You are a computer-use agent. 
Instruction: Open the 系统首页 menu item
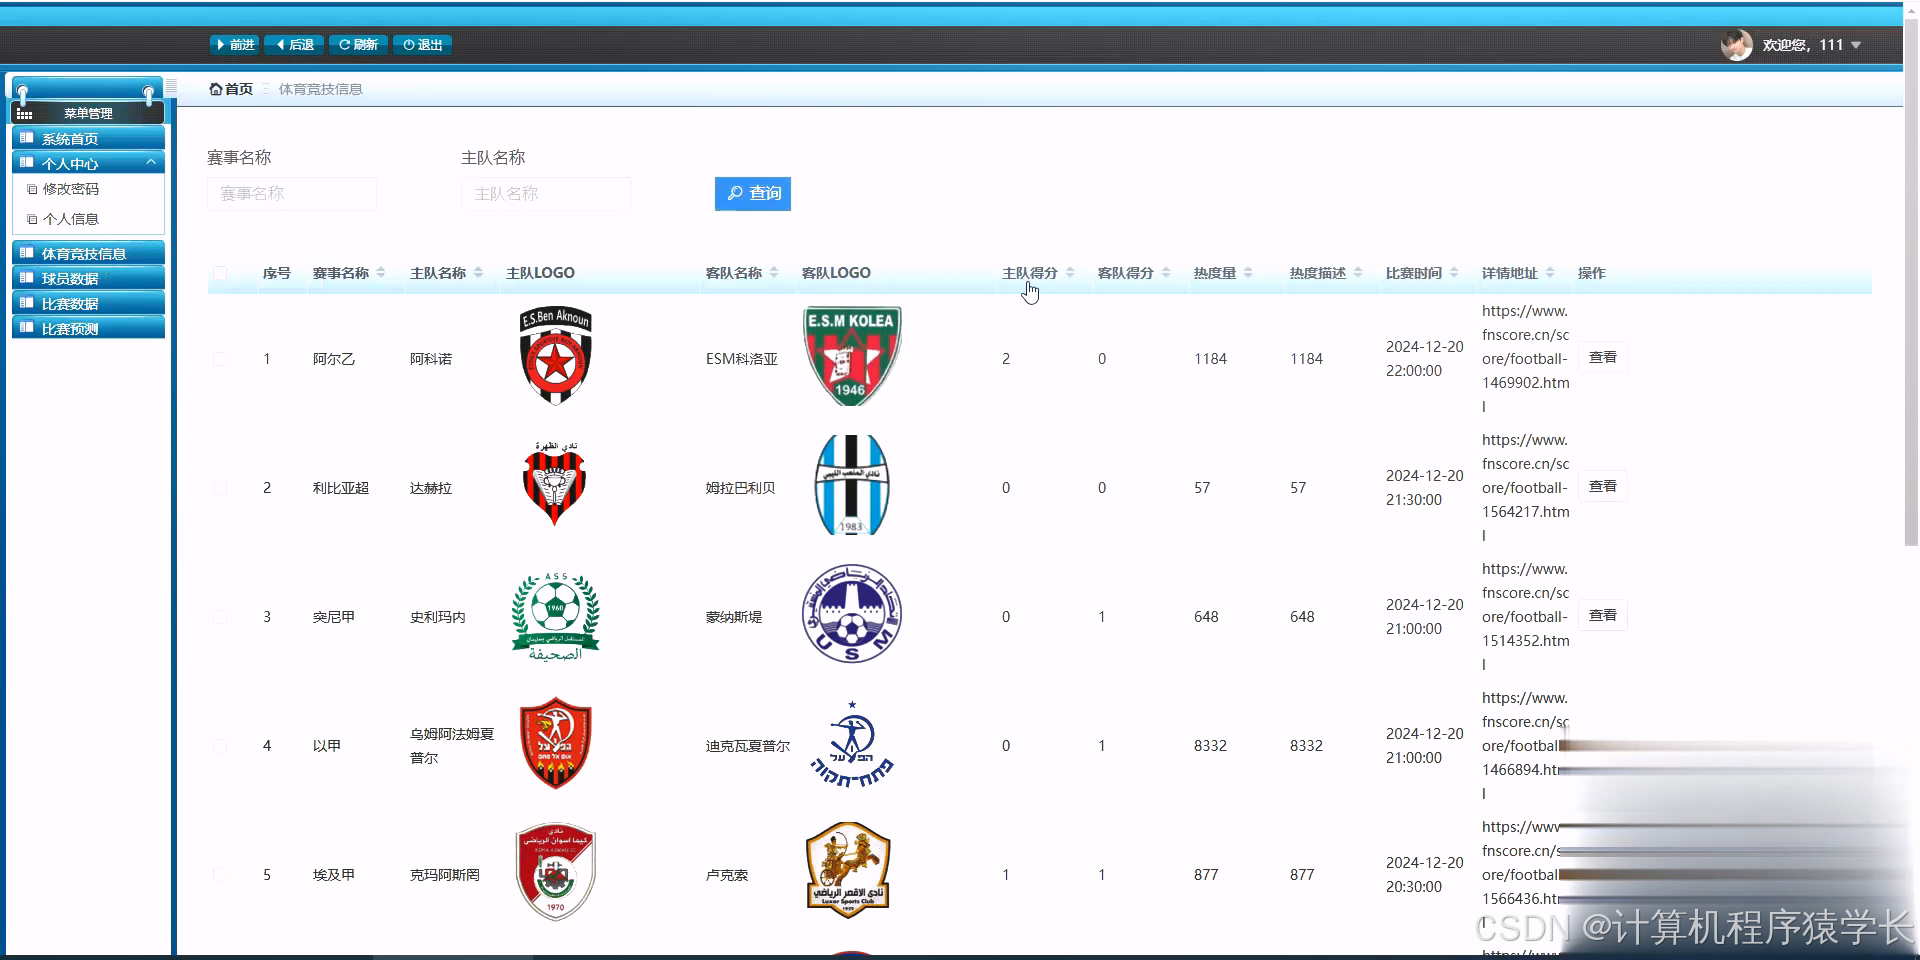coord(88,139)
